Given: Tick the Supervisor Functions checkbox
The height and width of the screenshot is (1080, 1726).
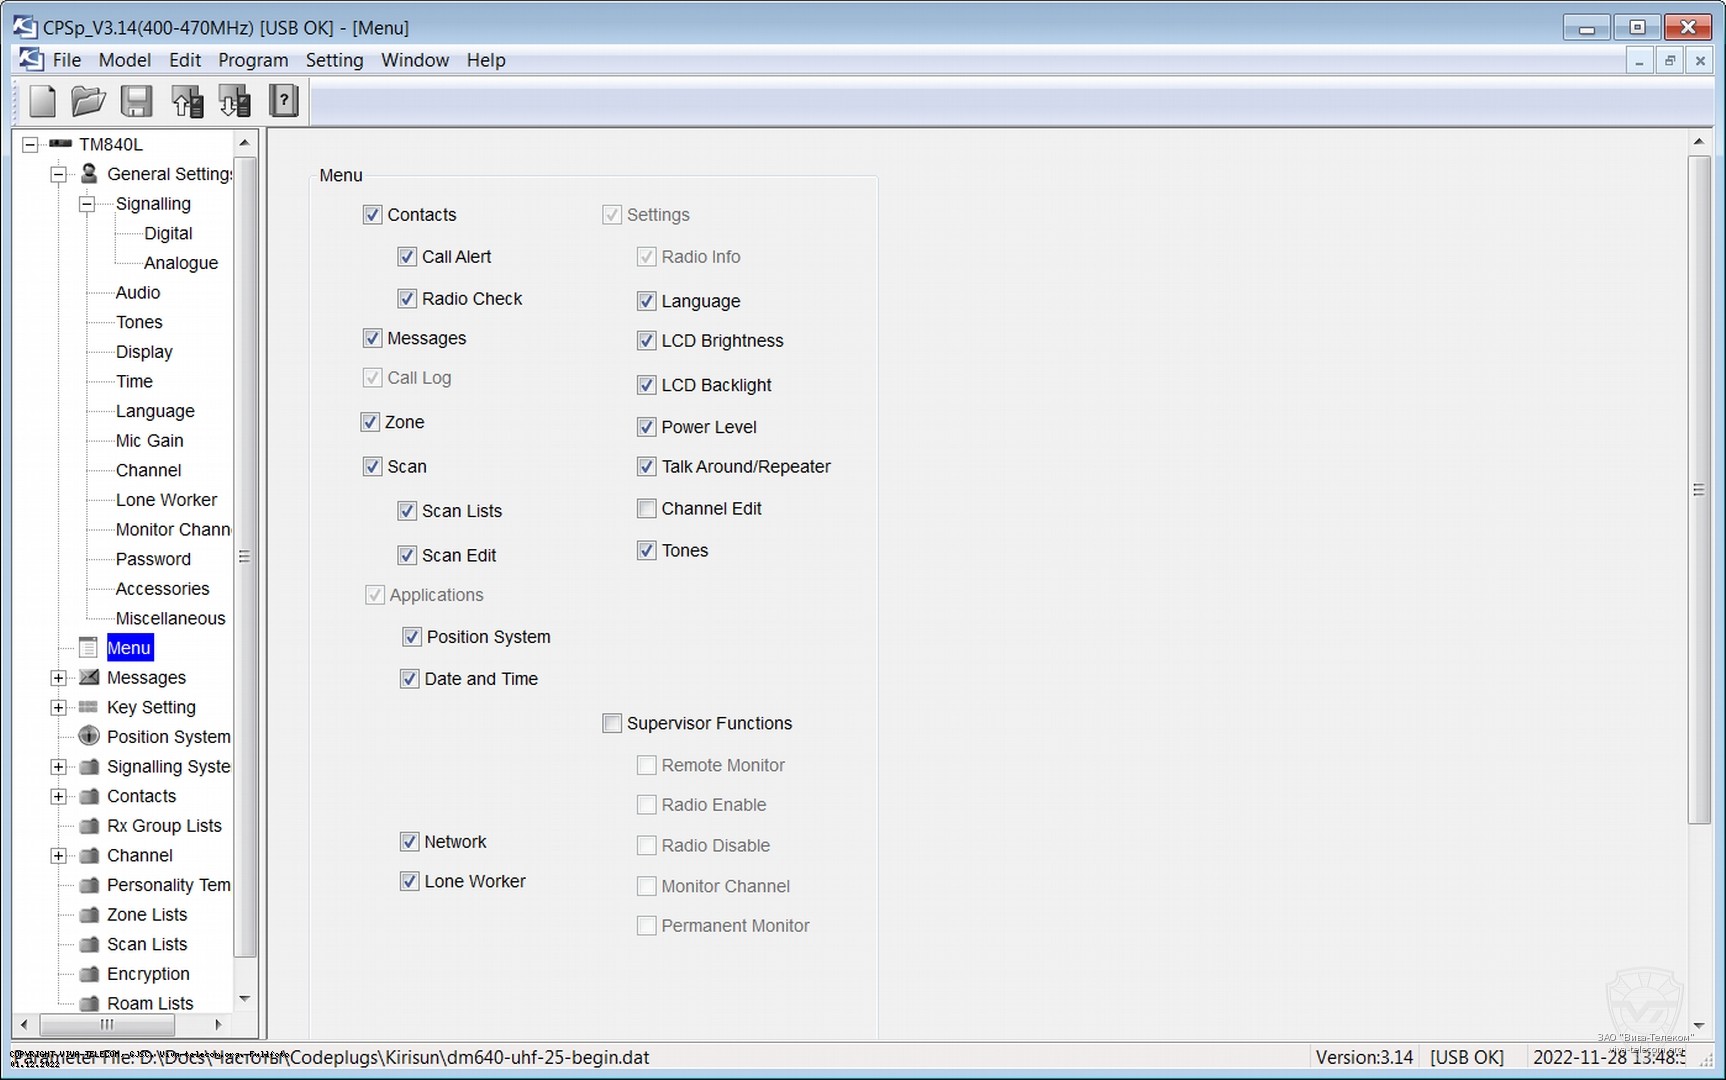Looking at the screenshot, I should (x=612, y=723).
